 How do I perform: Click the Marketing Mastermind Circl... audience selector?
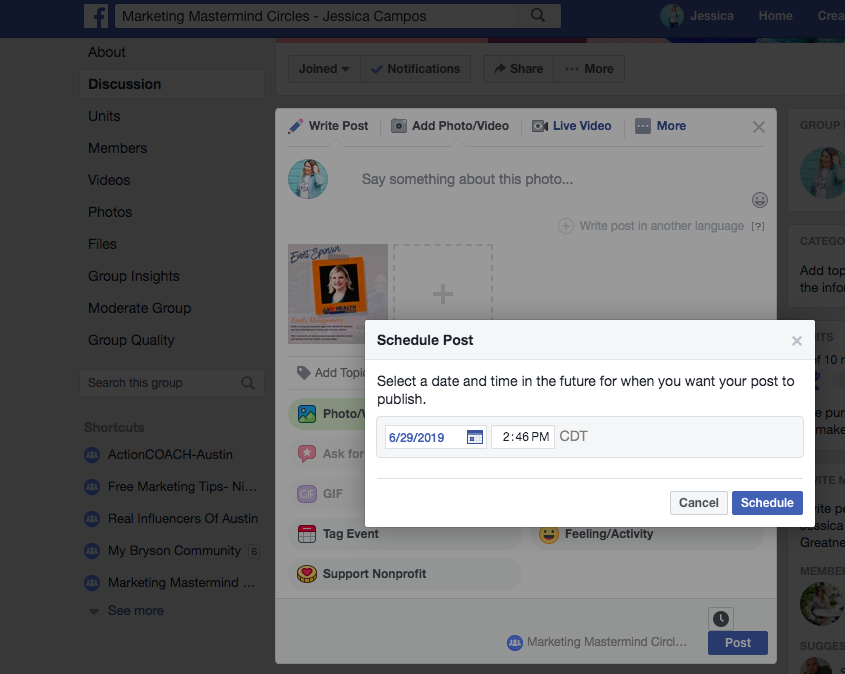tap(597, 642)
